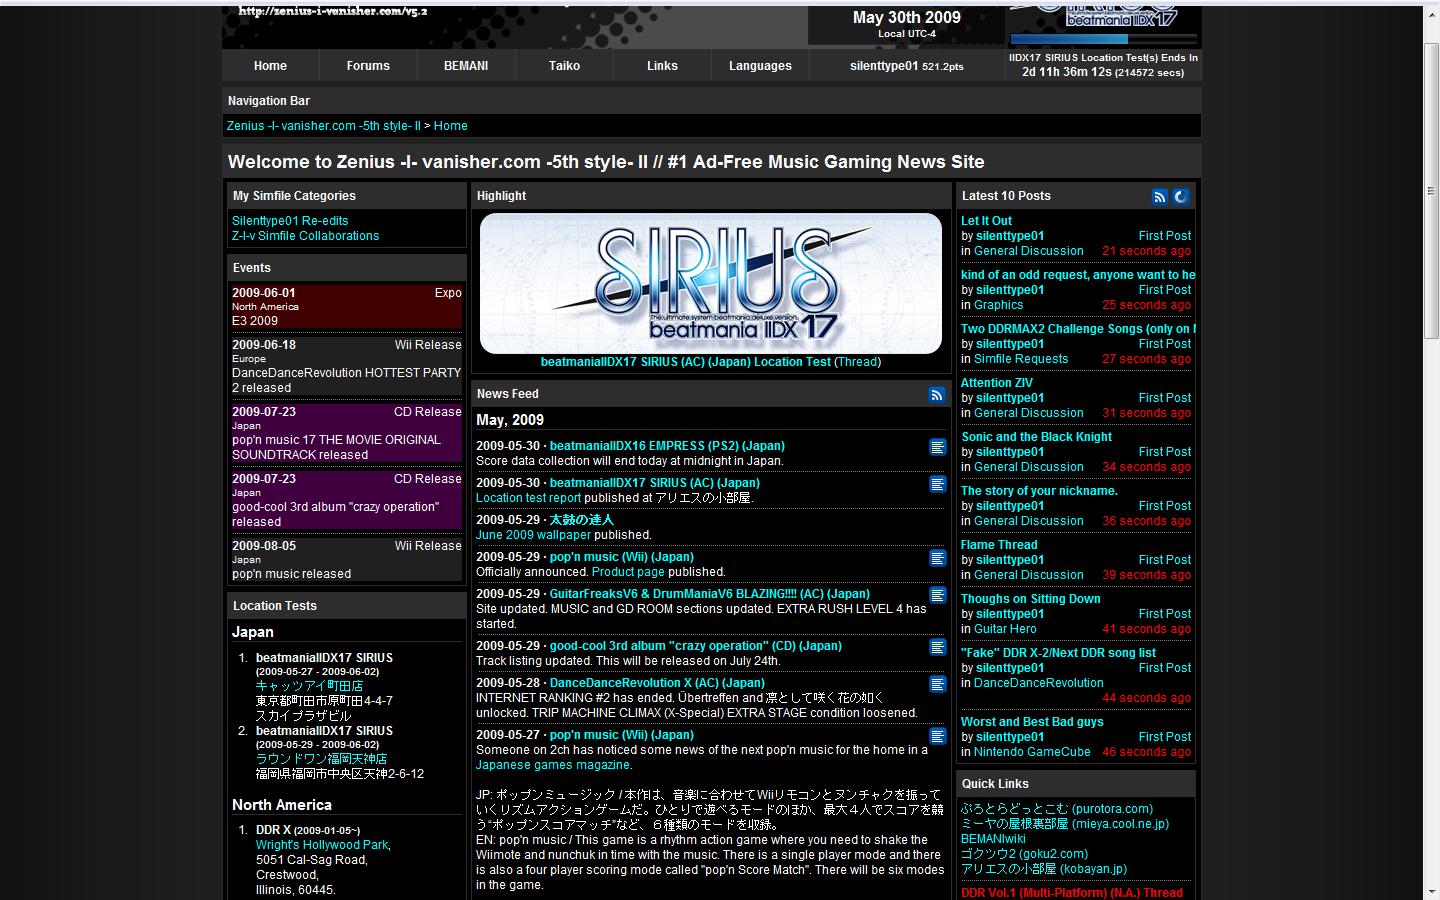Open June 2009 wallpaper link
This screenshot has width=1440, height=900.
[533, 535]
